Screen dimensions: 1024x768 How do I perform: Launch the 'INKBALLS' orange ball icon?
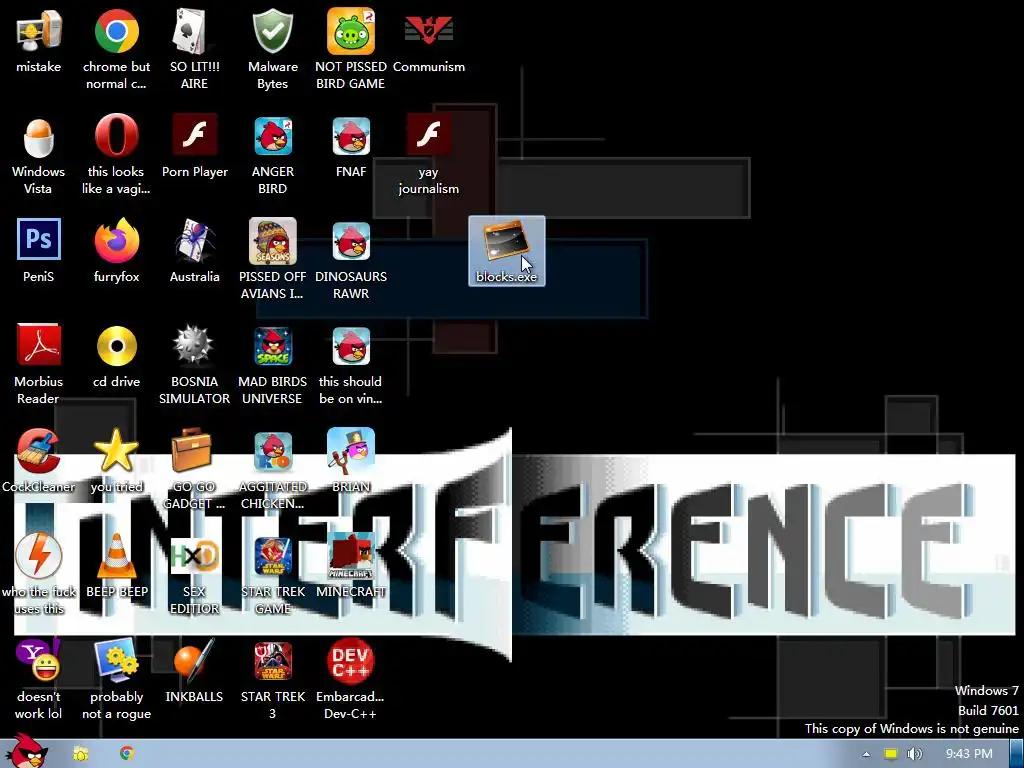[194, 660]
